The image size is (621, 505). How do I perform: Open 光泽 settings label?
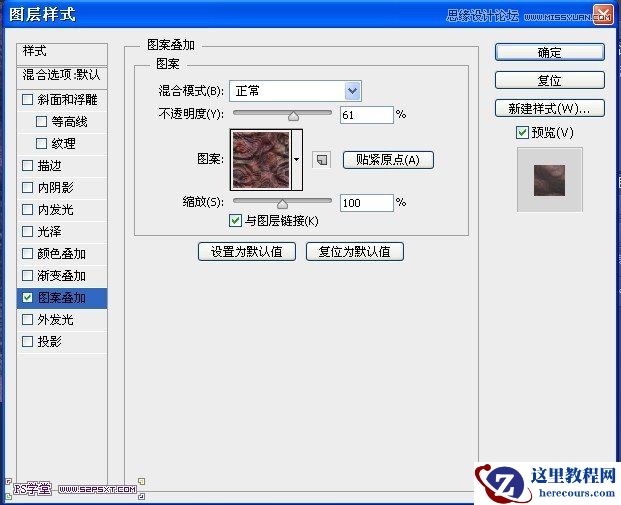pos(50,231)
